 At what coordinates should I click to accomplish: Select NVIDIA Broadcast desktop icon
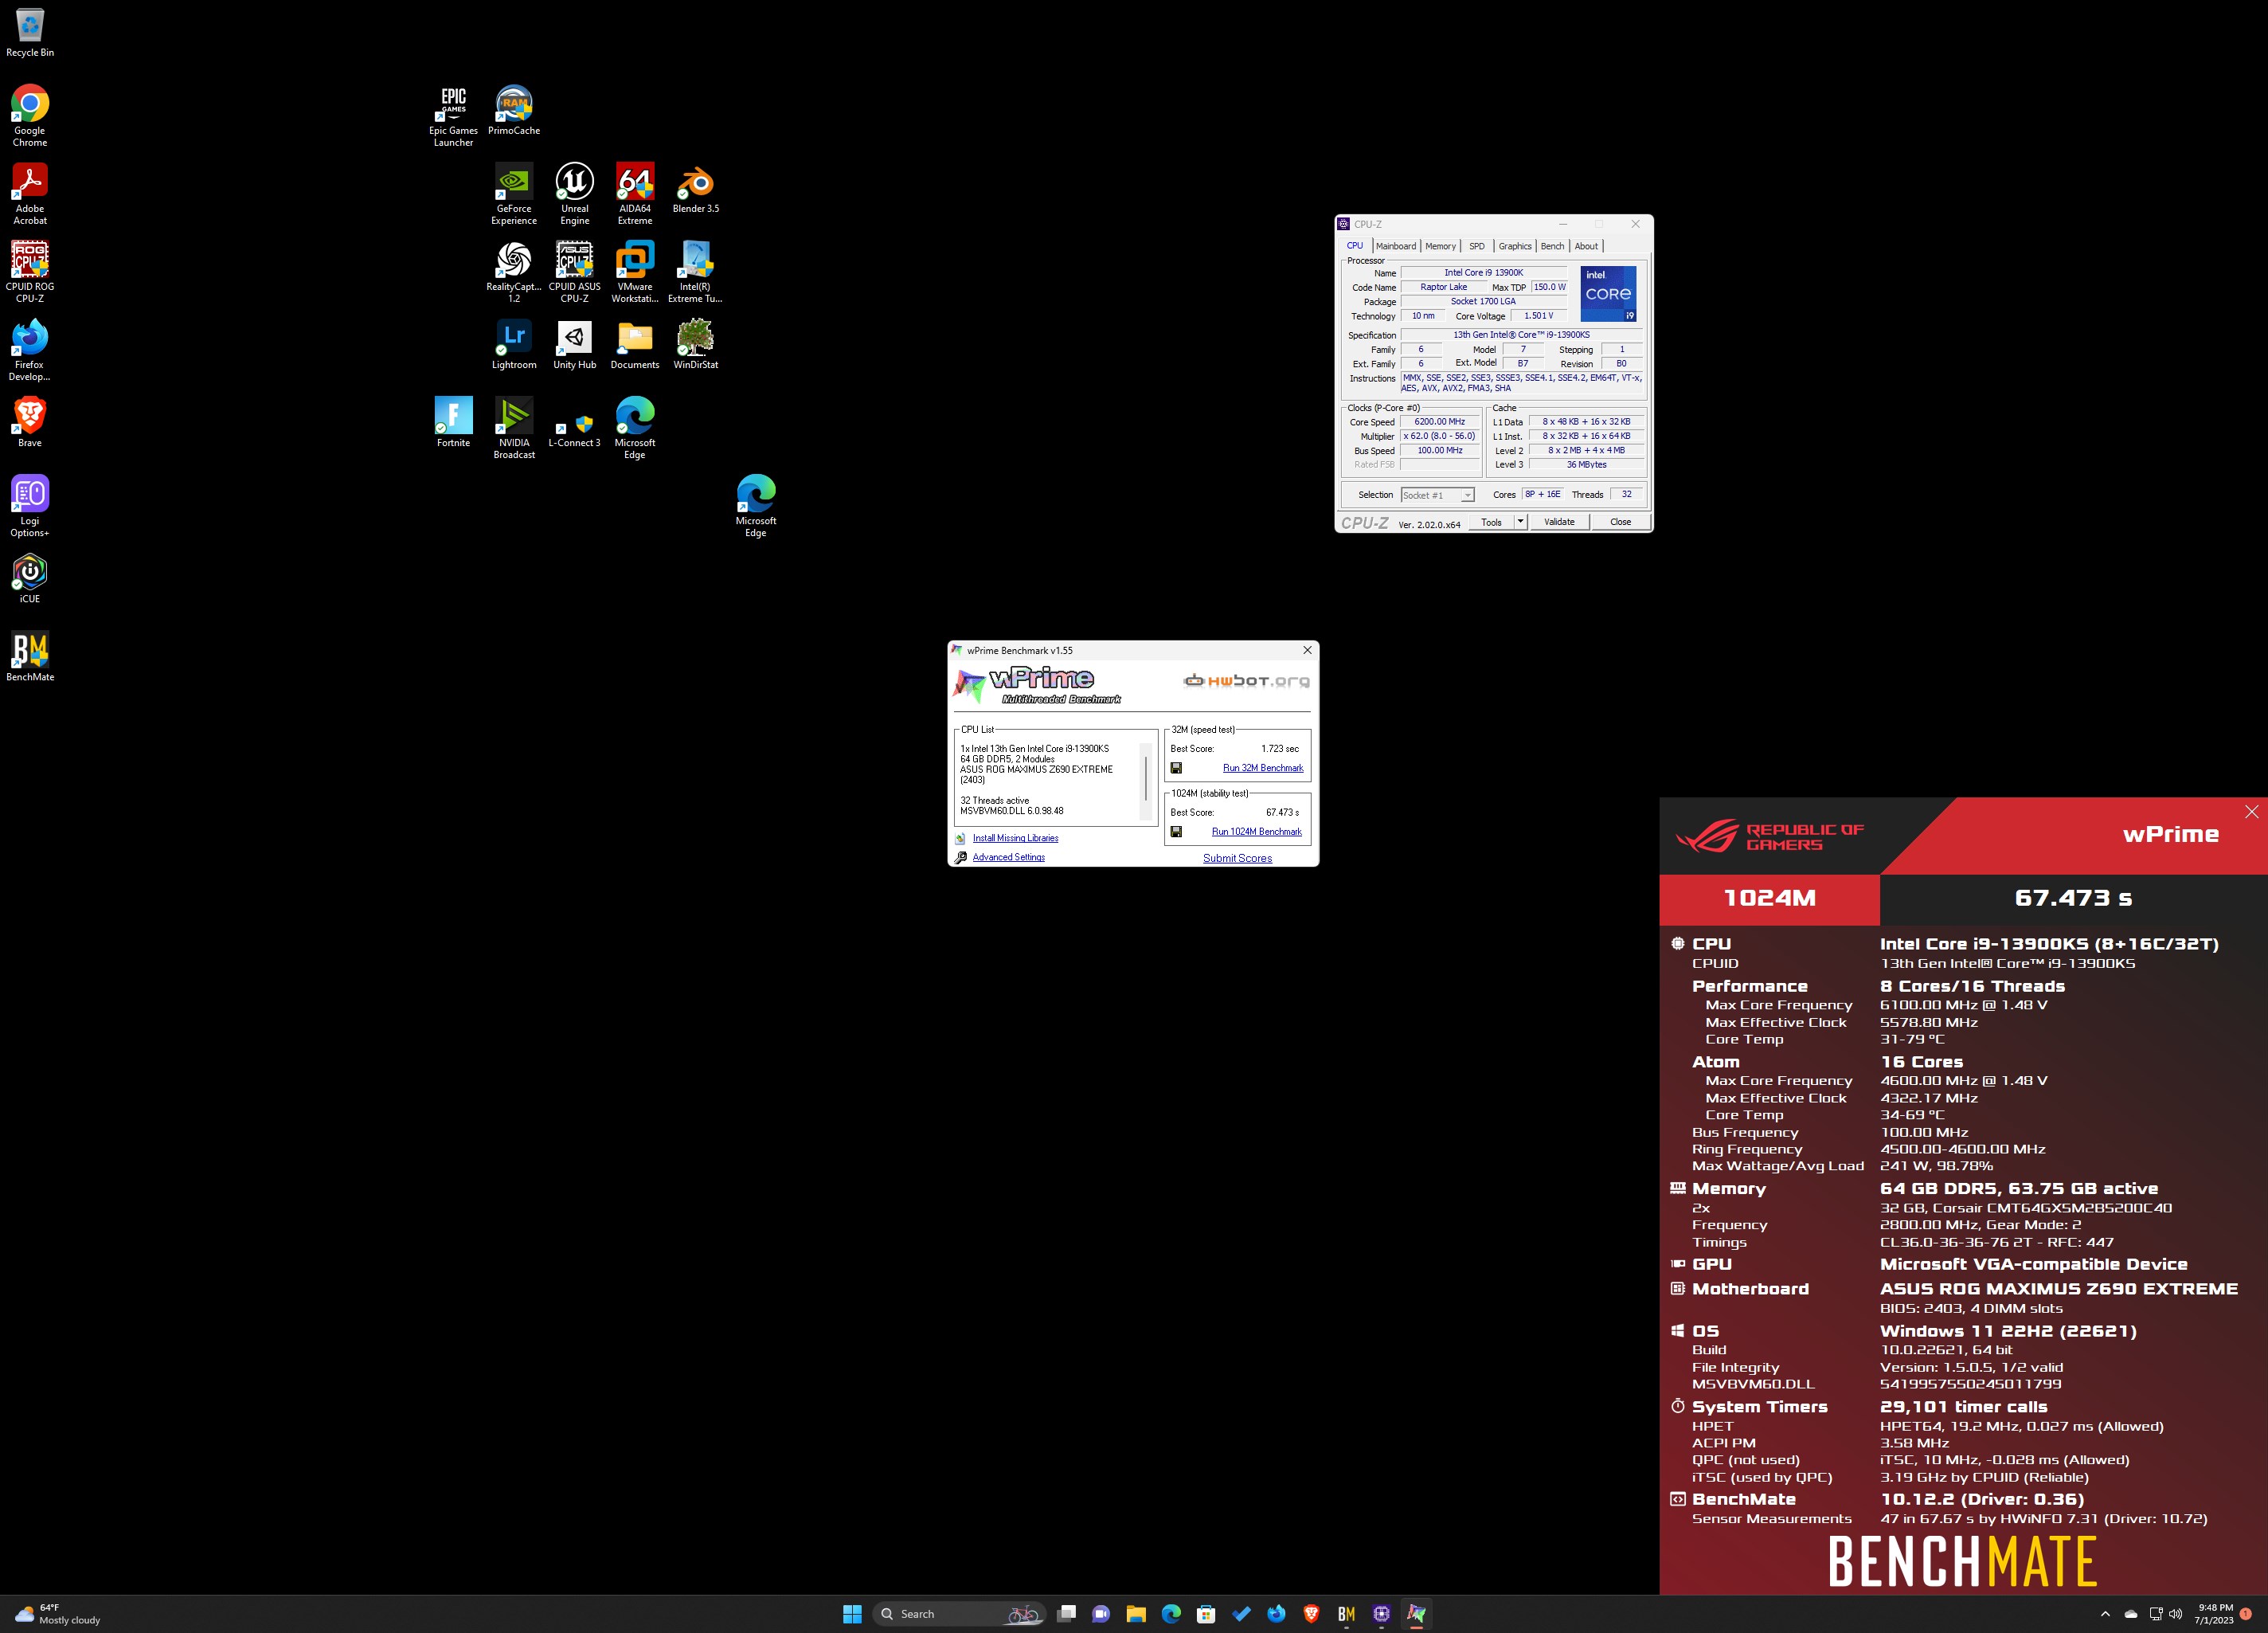click(x=514, y=428)
